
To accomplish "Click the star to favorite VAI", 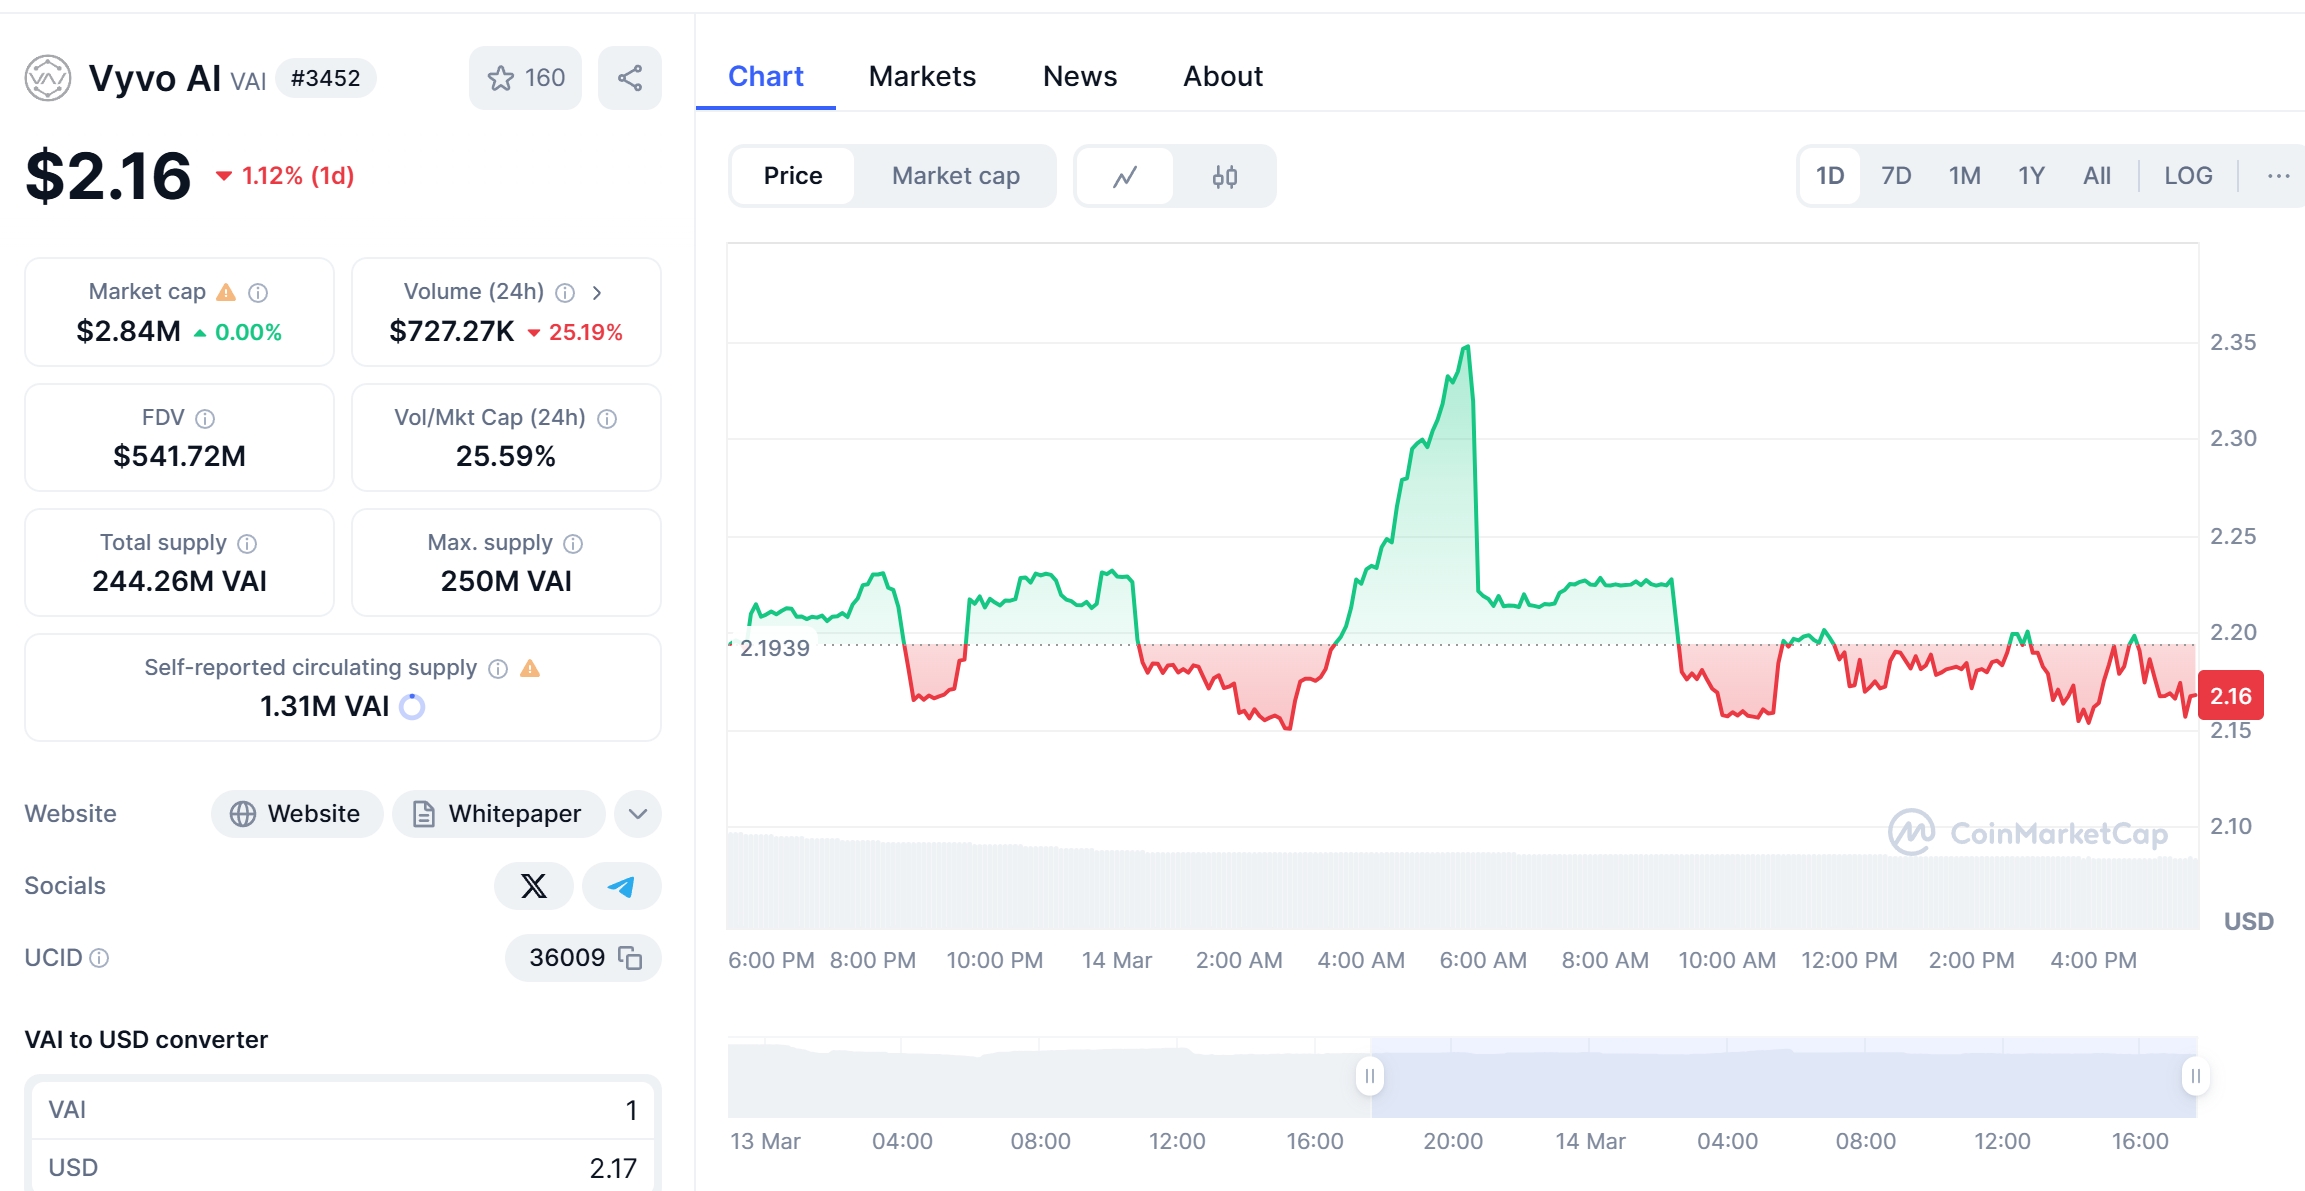I will pyautogui.click(x=503, y=79).
